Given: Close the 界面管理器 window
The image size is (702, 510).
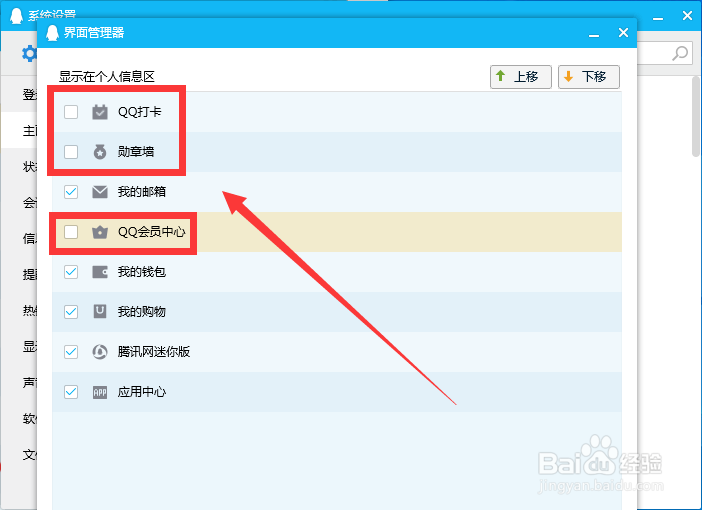Looking at the screenshot, I should click(623, 33).
